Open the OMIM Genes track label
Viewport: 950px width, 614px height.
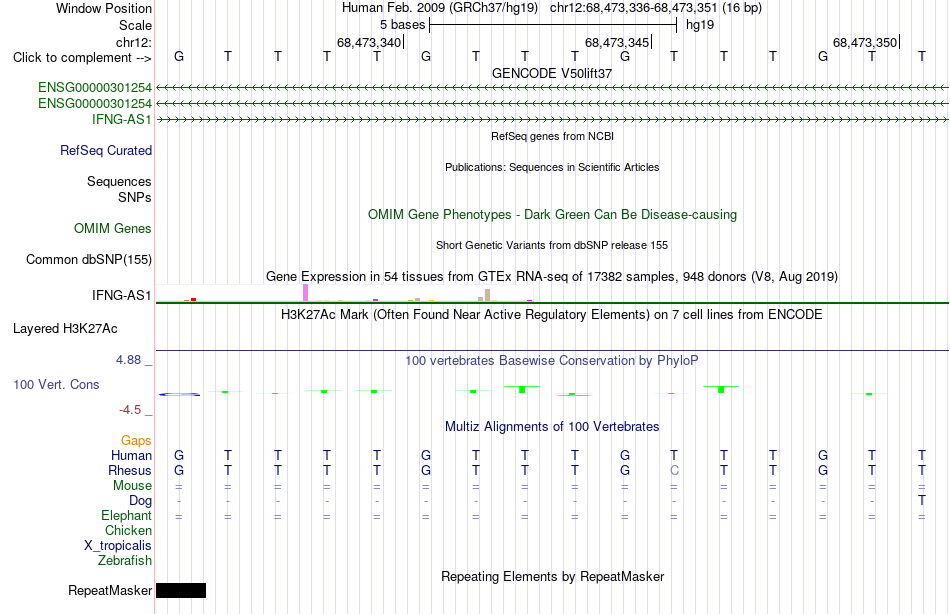coord(112,229)
